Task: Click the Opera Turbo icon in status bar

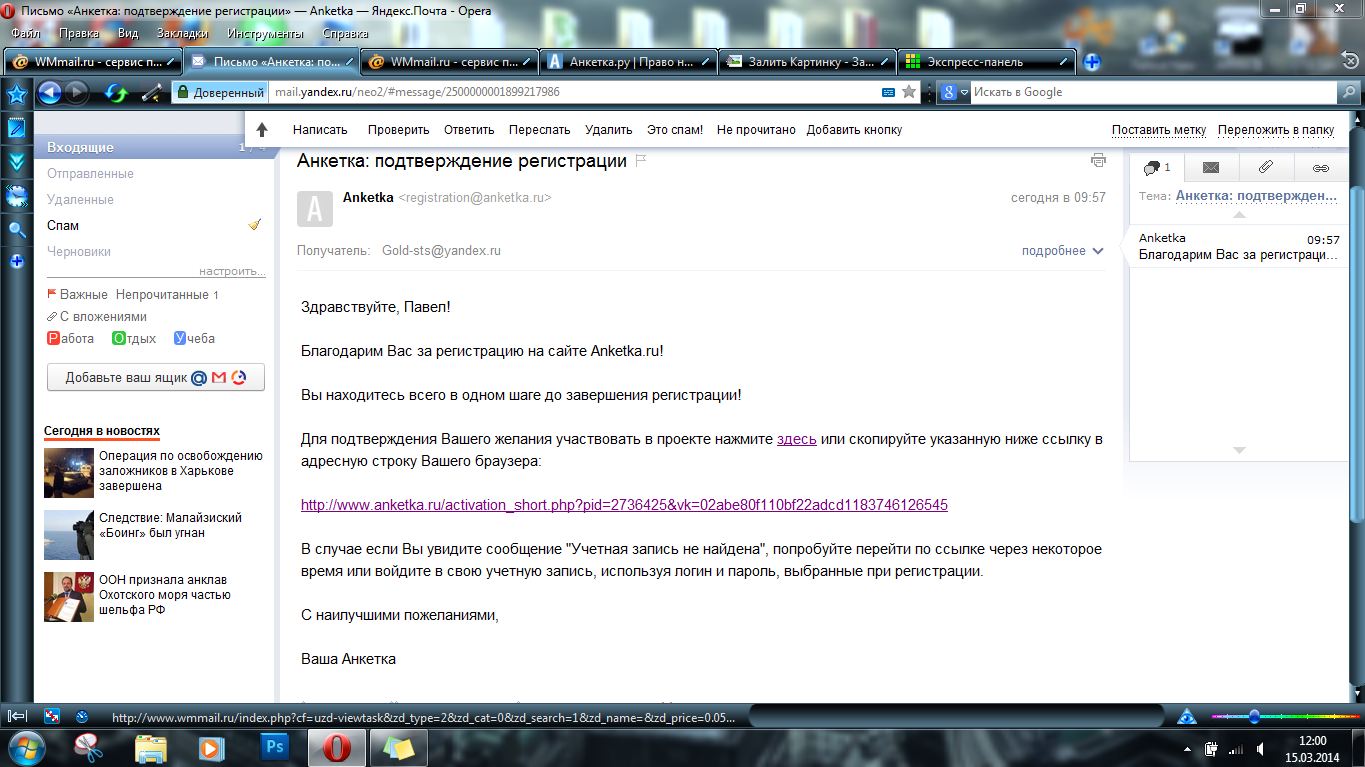Action: (x=82, y=716)
